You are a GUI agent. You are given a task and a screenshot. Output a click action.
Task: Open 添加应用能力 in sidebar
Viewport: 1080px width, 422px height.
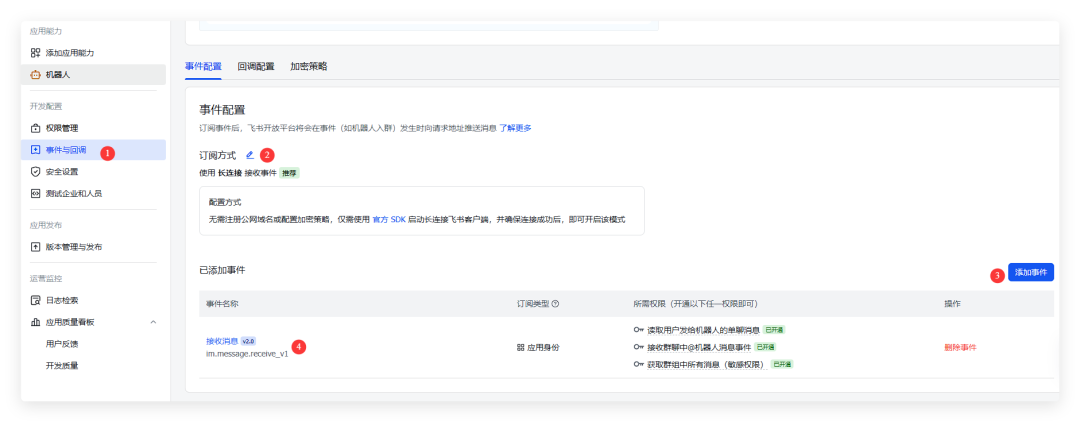tap(93, 53)
